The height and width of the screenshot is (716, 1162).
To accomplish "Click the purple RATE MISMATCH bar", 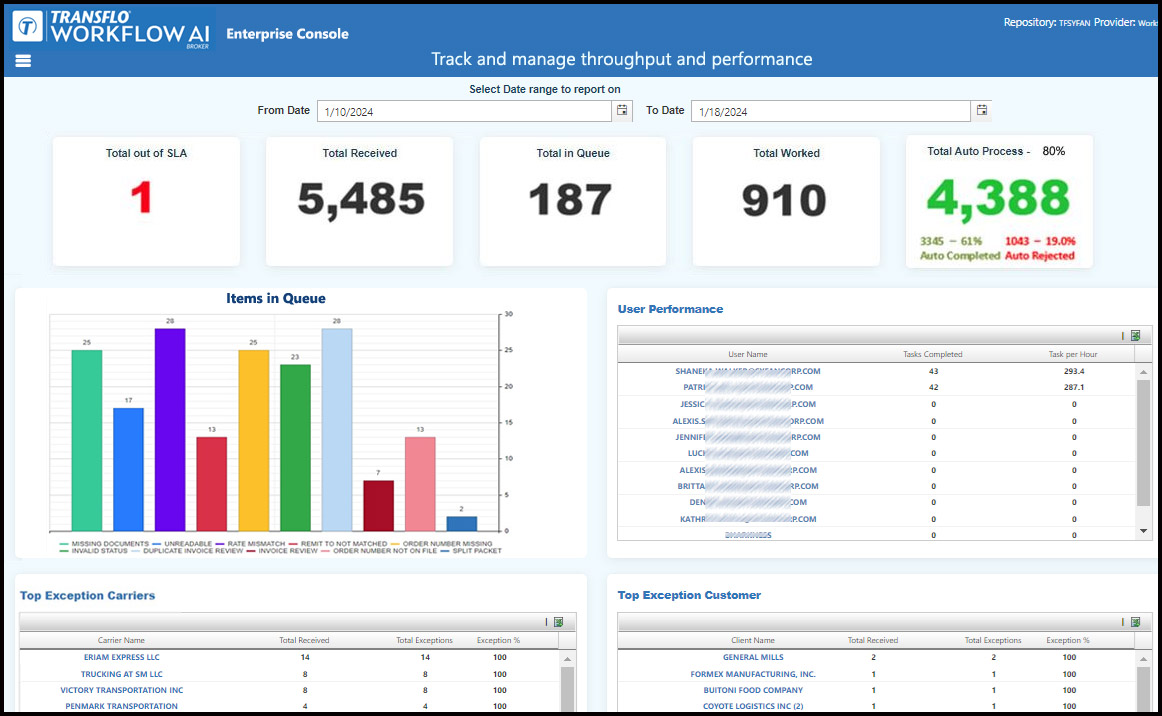I will coord(170,430).
